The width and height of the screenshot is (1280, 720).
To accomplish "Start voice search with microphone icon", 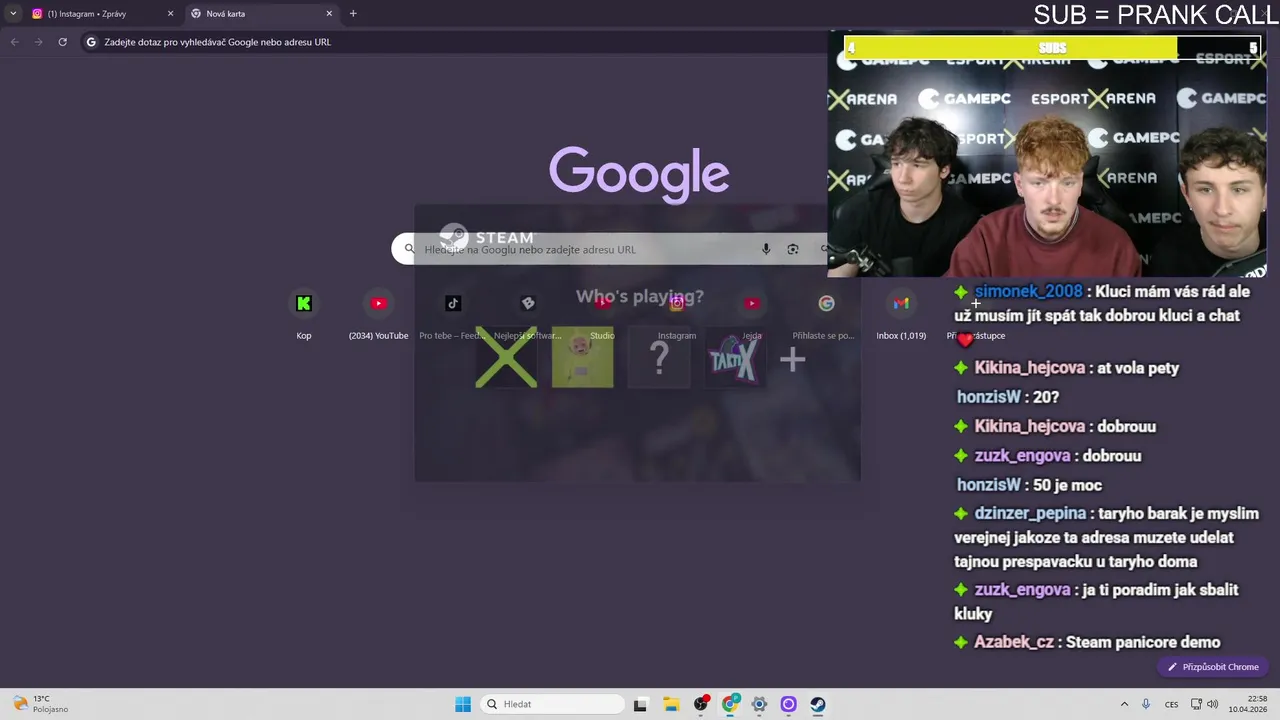I will 766,250.
